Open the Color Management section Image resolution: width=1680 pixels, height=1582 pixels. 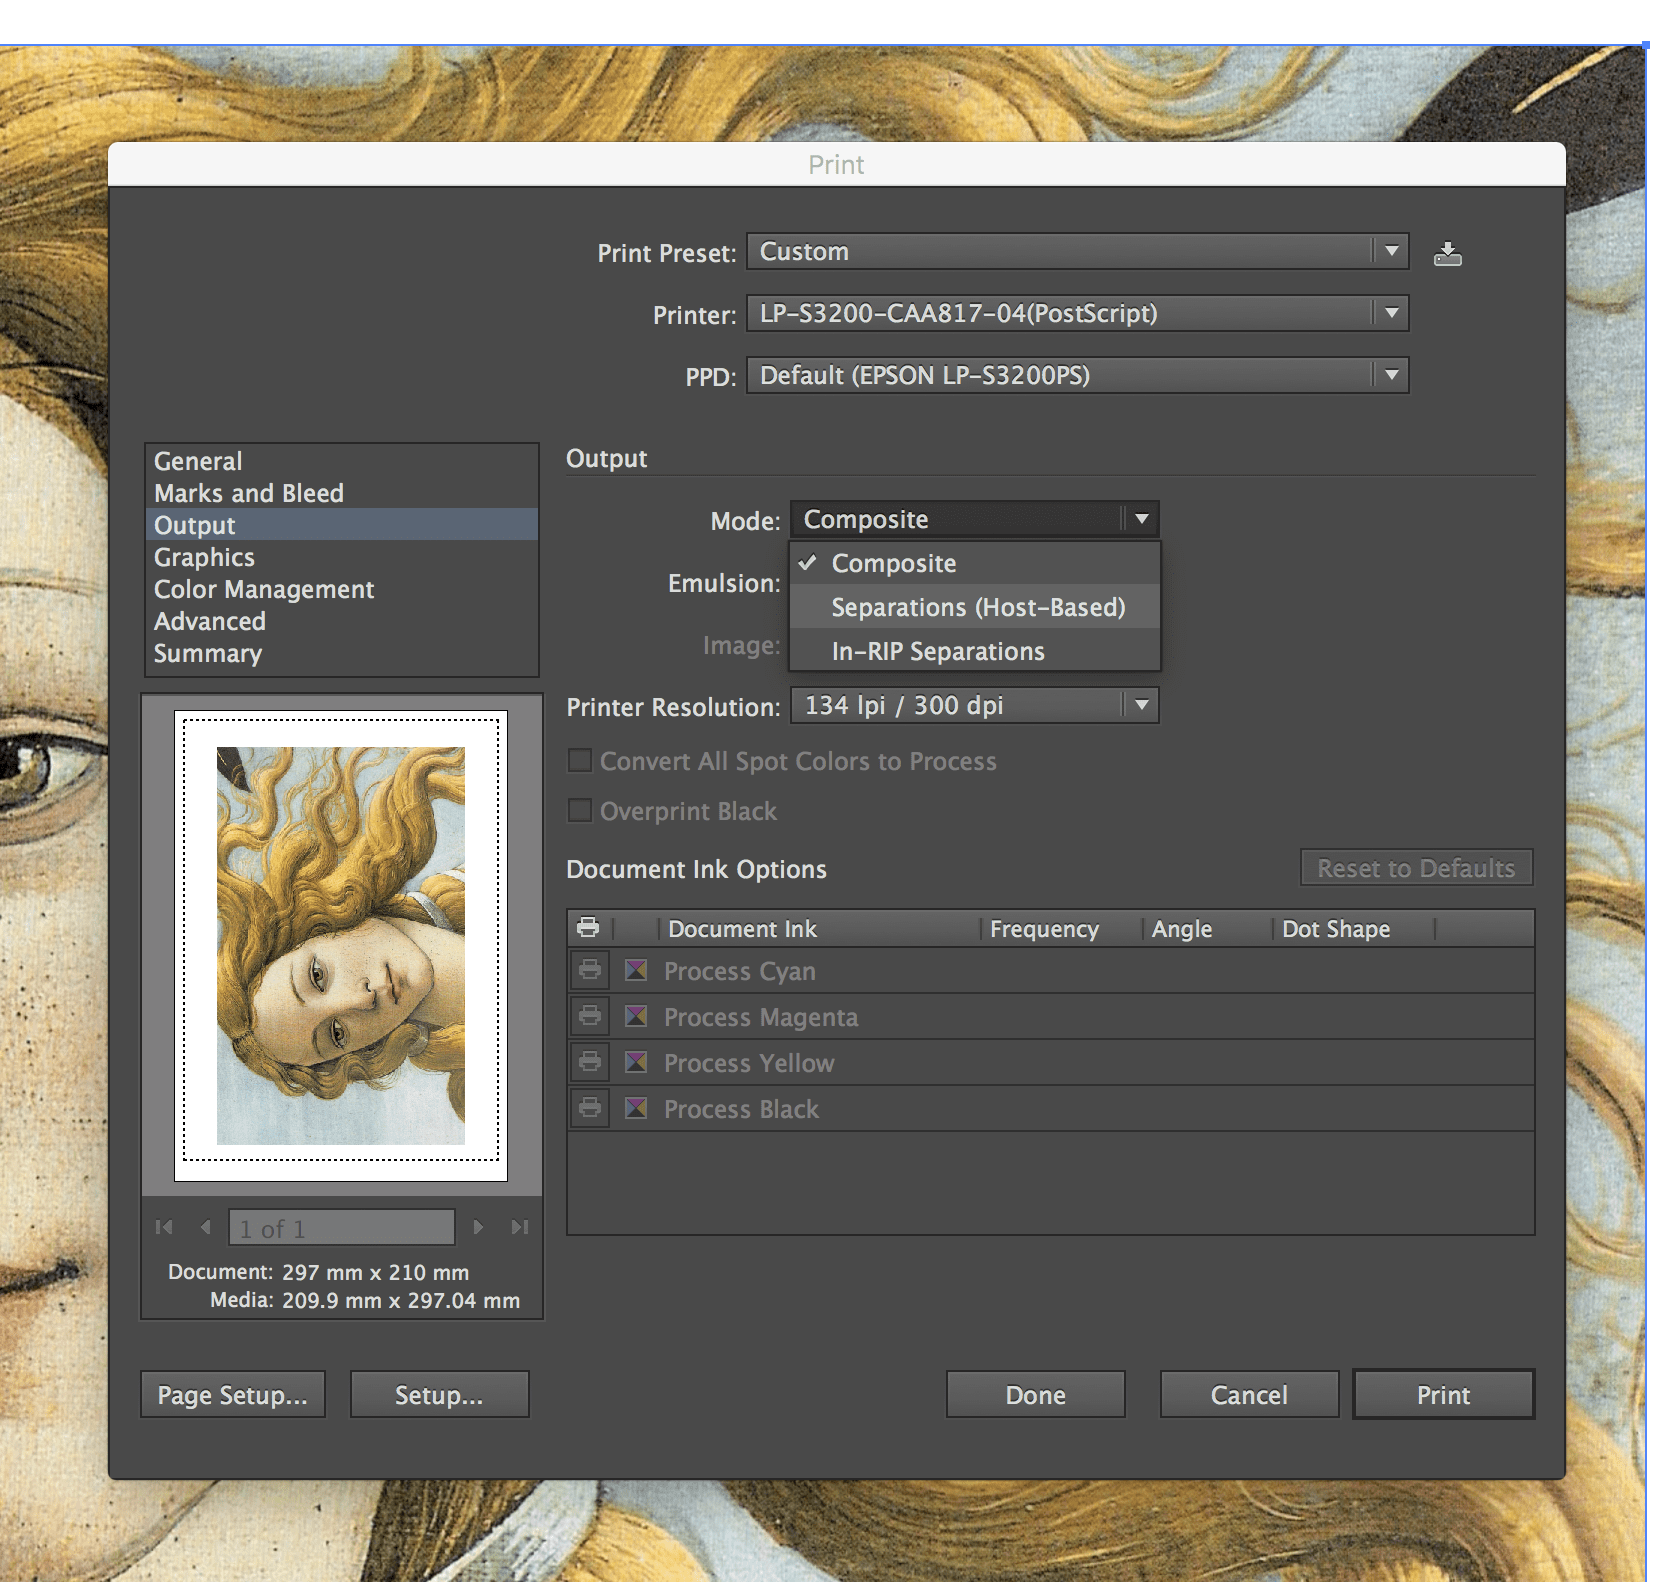(264, 589)
